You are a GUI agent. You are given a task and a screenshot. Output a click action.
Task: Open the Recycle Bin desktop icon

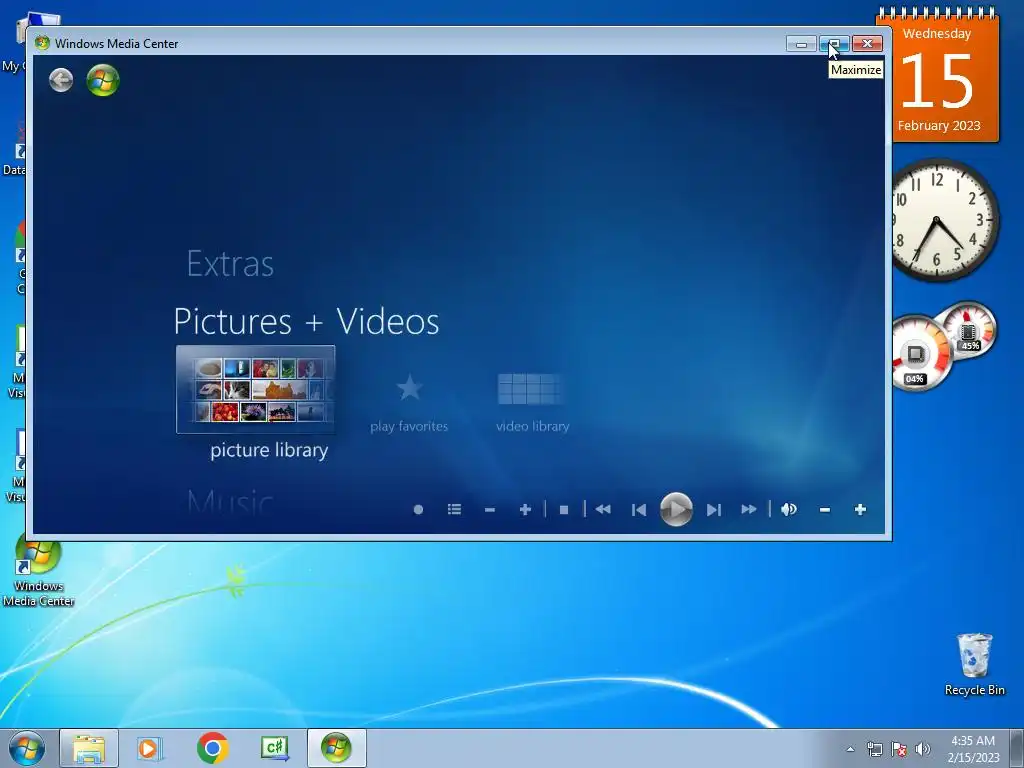coord(974,664)
